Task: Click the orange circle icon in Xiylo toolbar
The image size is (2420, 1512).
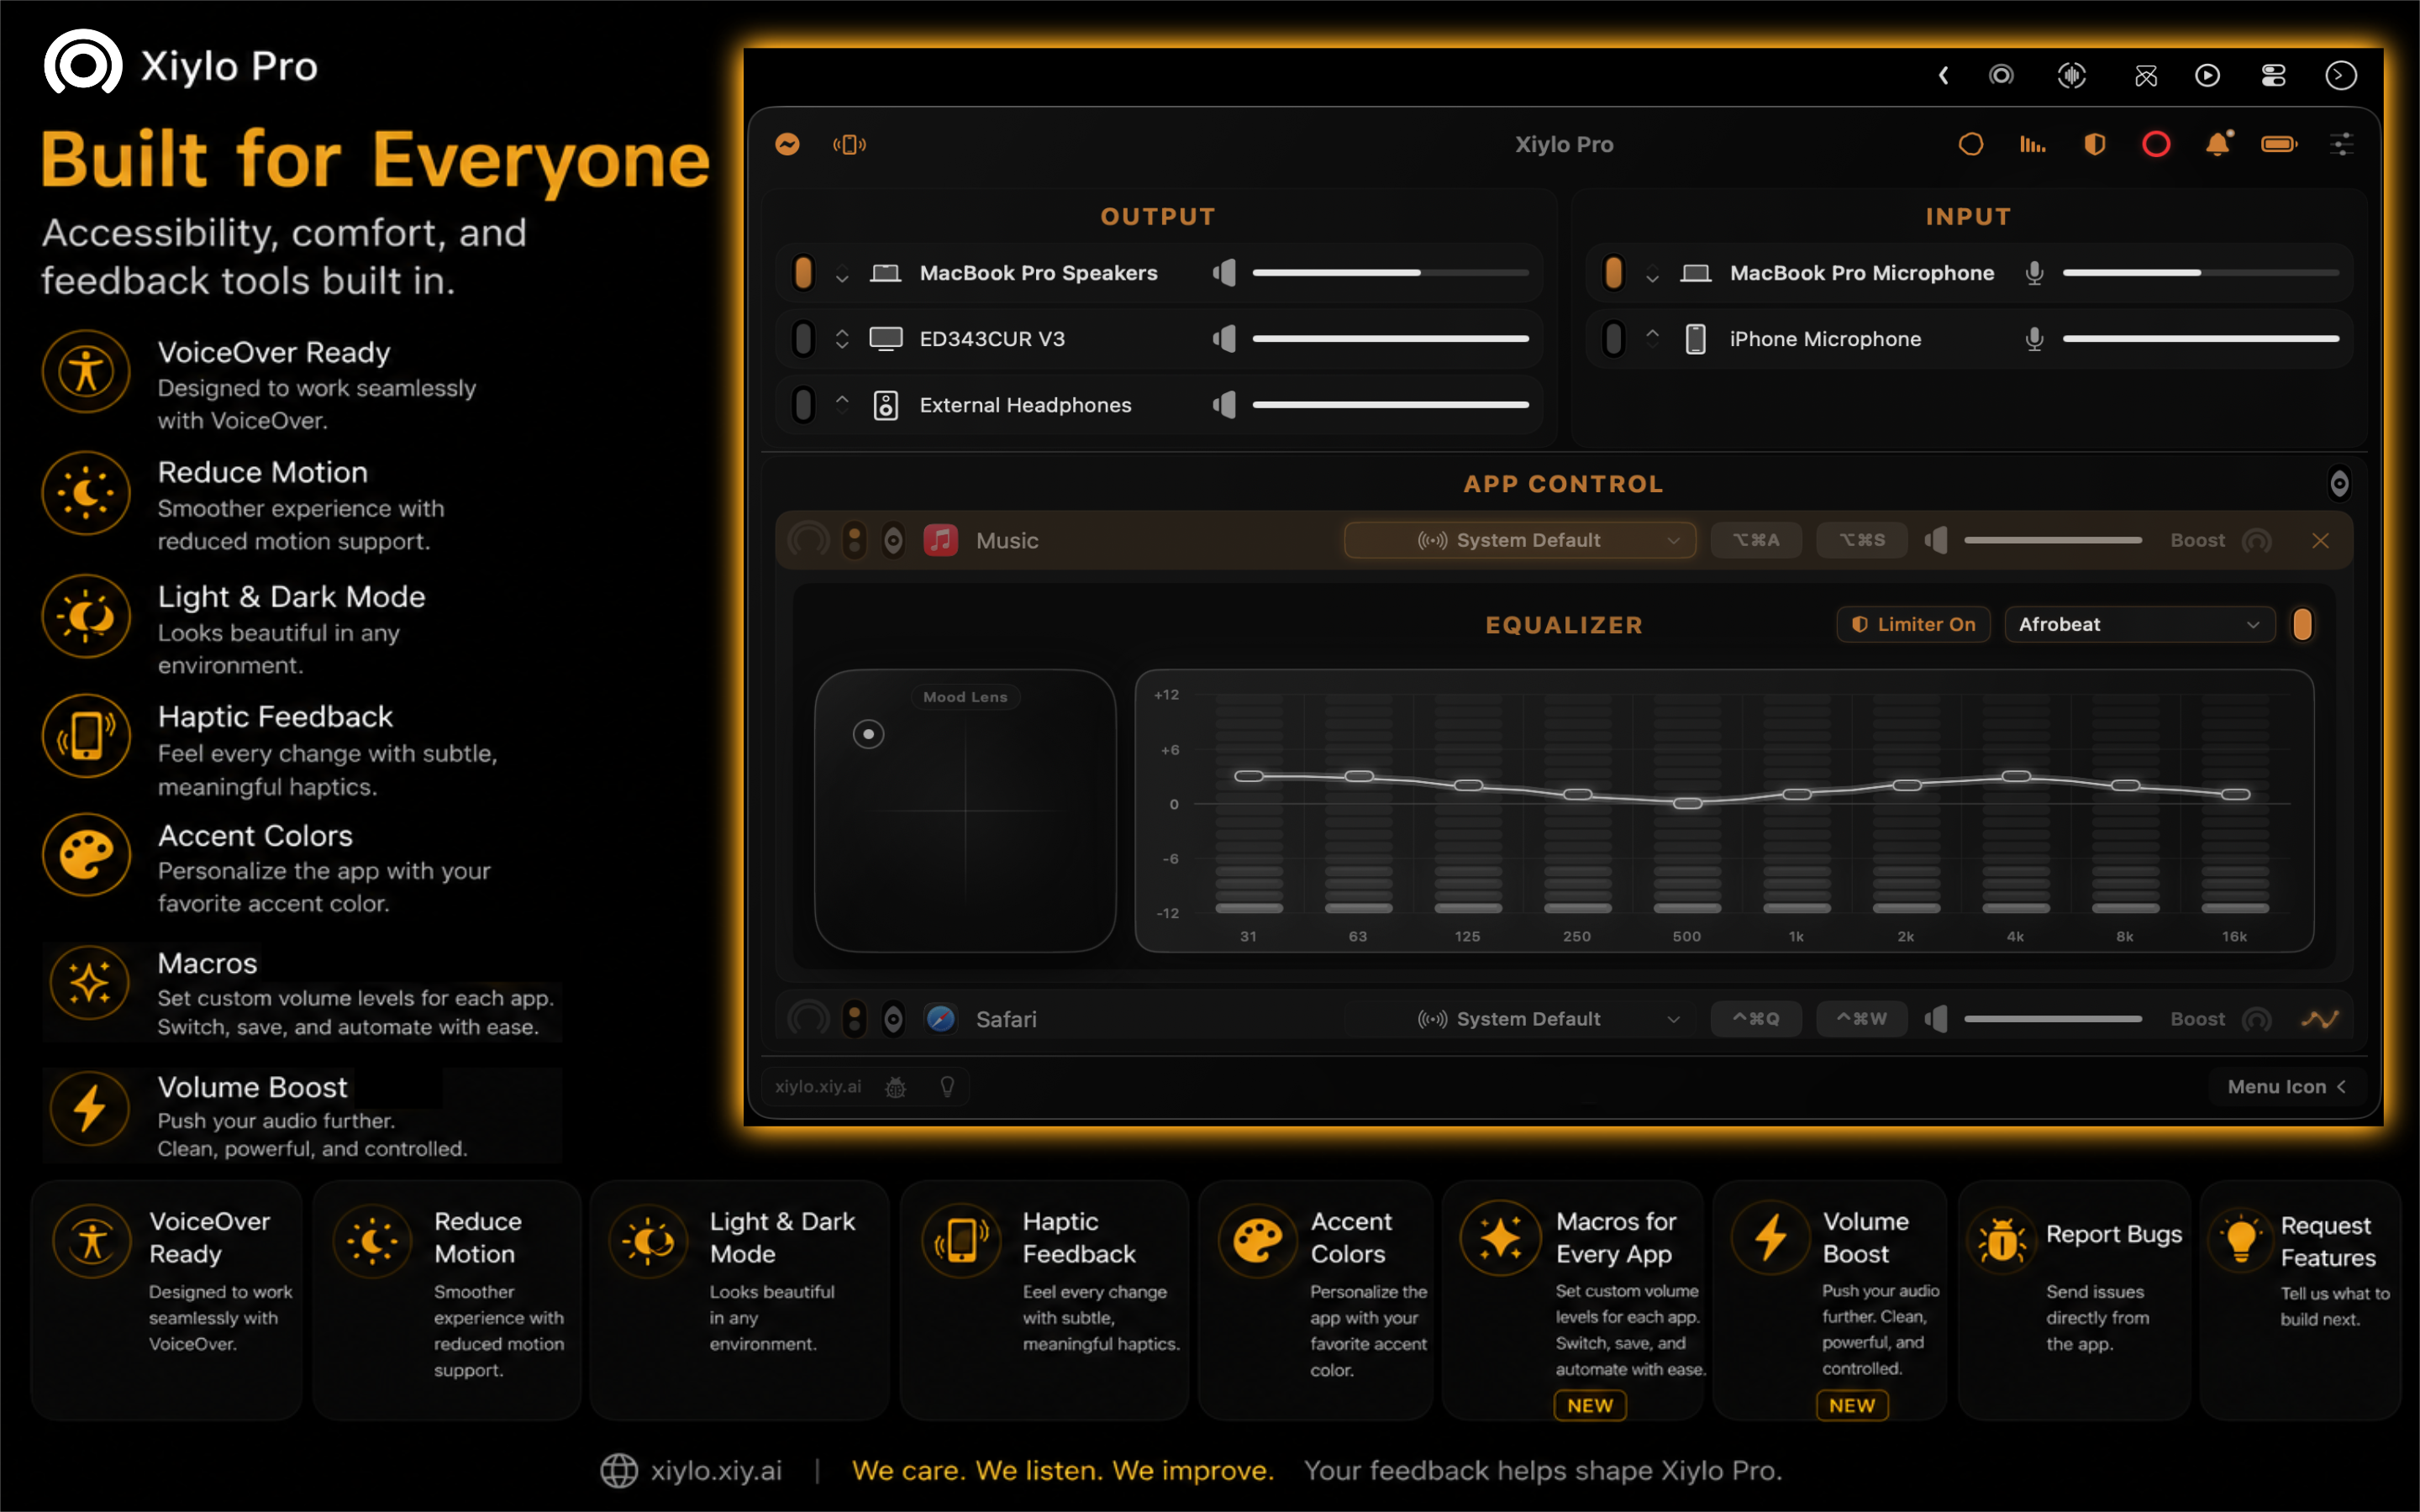Action: point(1970,144)
